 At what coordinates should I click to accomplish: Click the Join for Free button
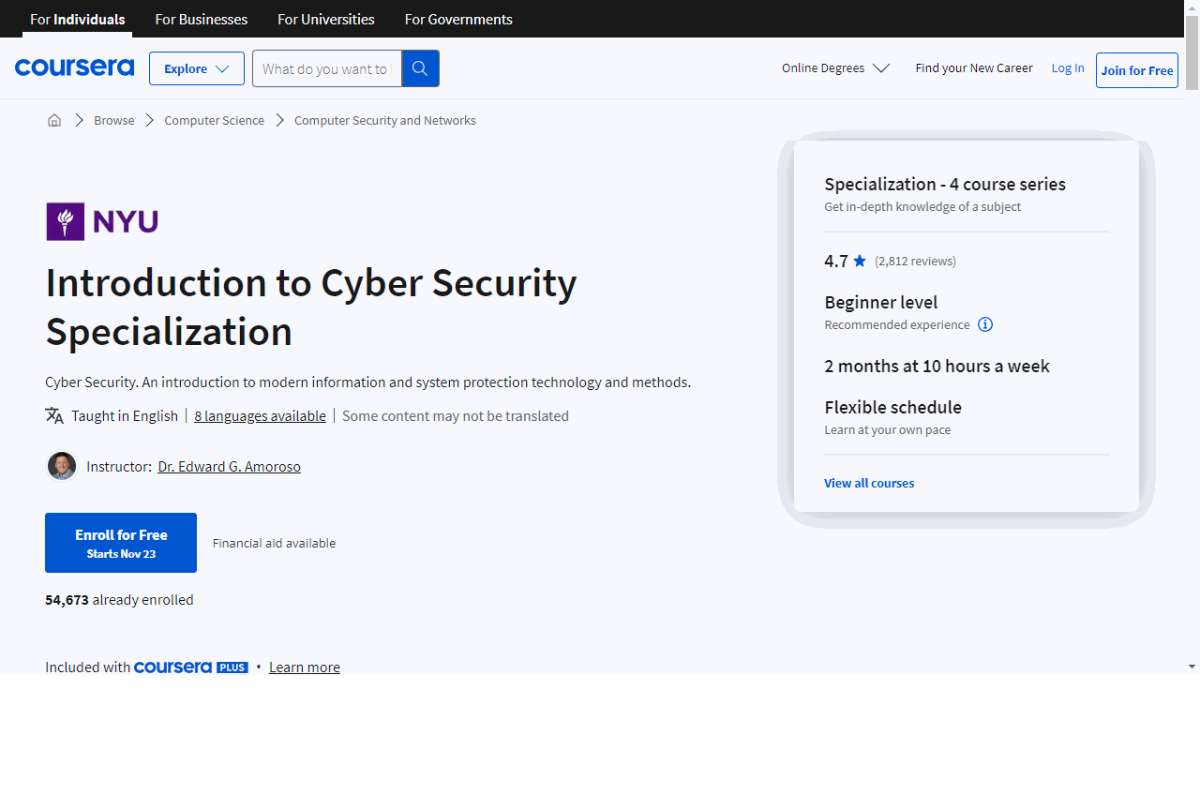click(x=1136, y=70)
